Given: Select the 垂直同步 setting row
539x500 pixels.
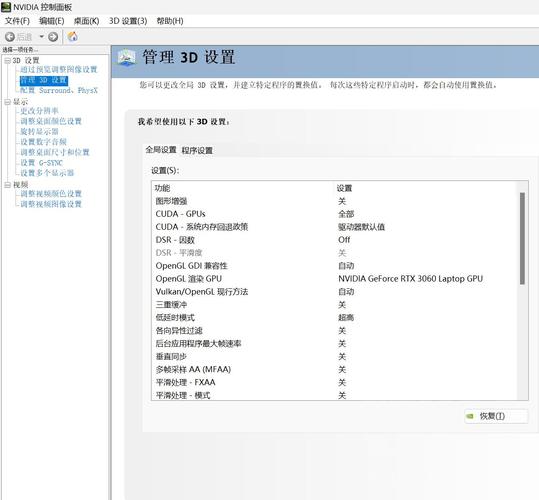Looking at the screenshot, I should tap(333, 356).
